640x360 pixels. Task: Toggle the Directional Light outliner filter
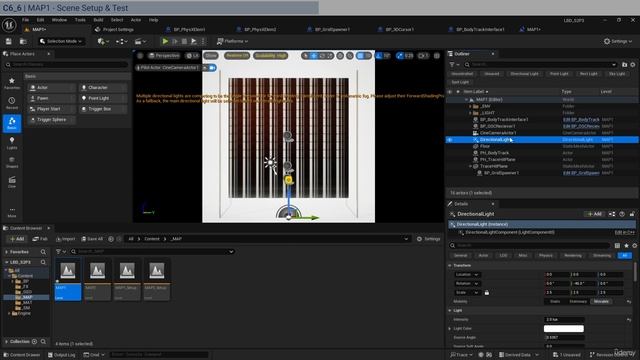pos(524,74)
